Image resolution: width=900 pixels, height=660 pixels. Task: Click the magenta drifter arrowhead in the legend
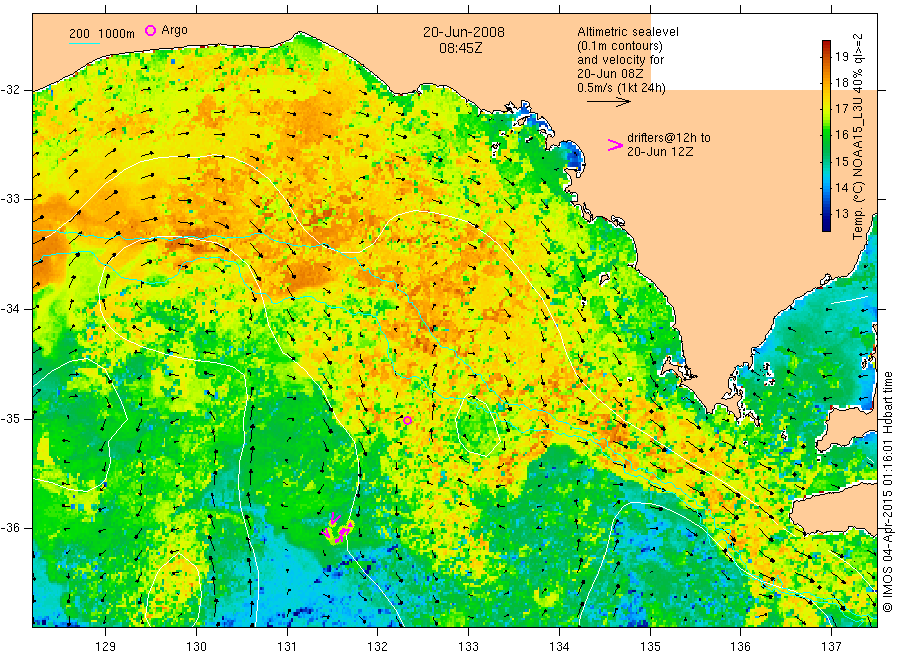(x=615, y=145)
